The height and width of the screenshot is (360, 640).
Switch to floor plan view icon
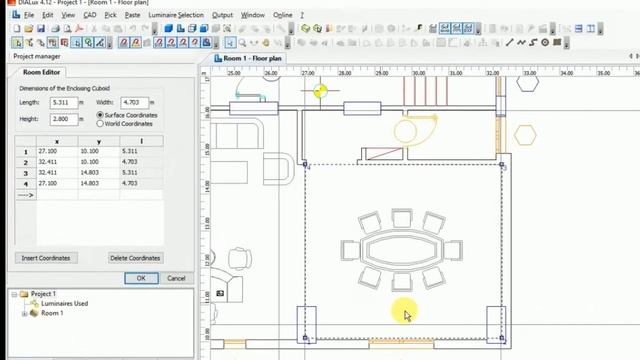pos(180,29)
